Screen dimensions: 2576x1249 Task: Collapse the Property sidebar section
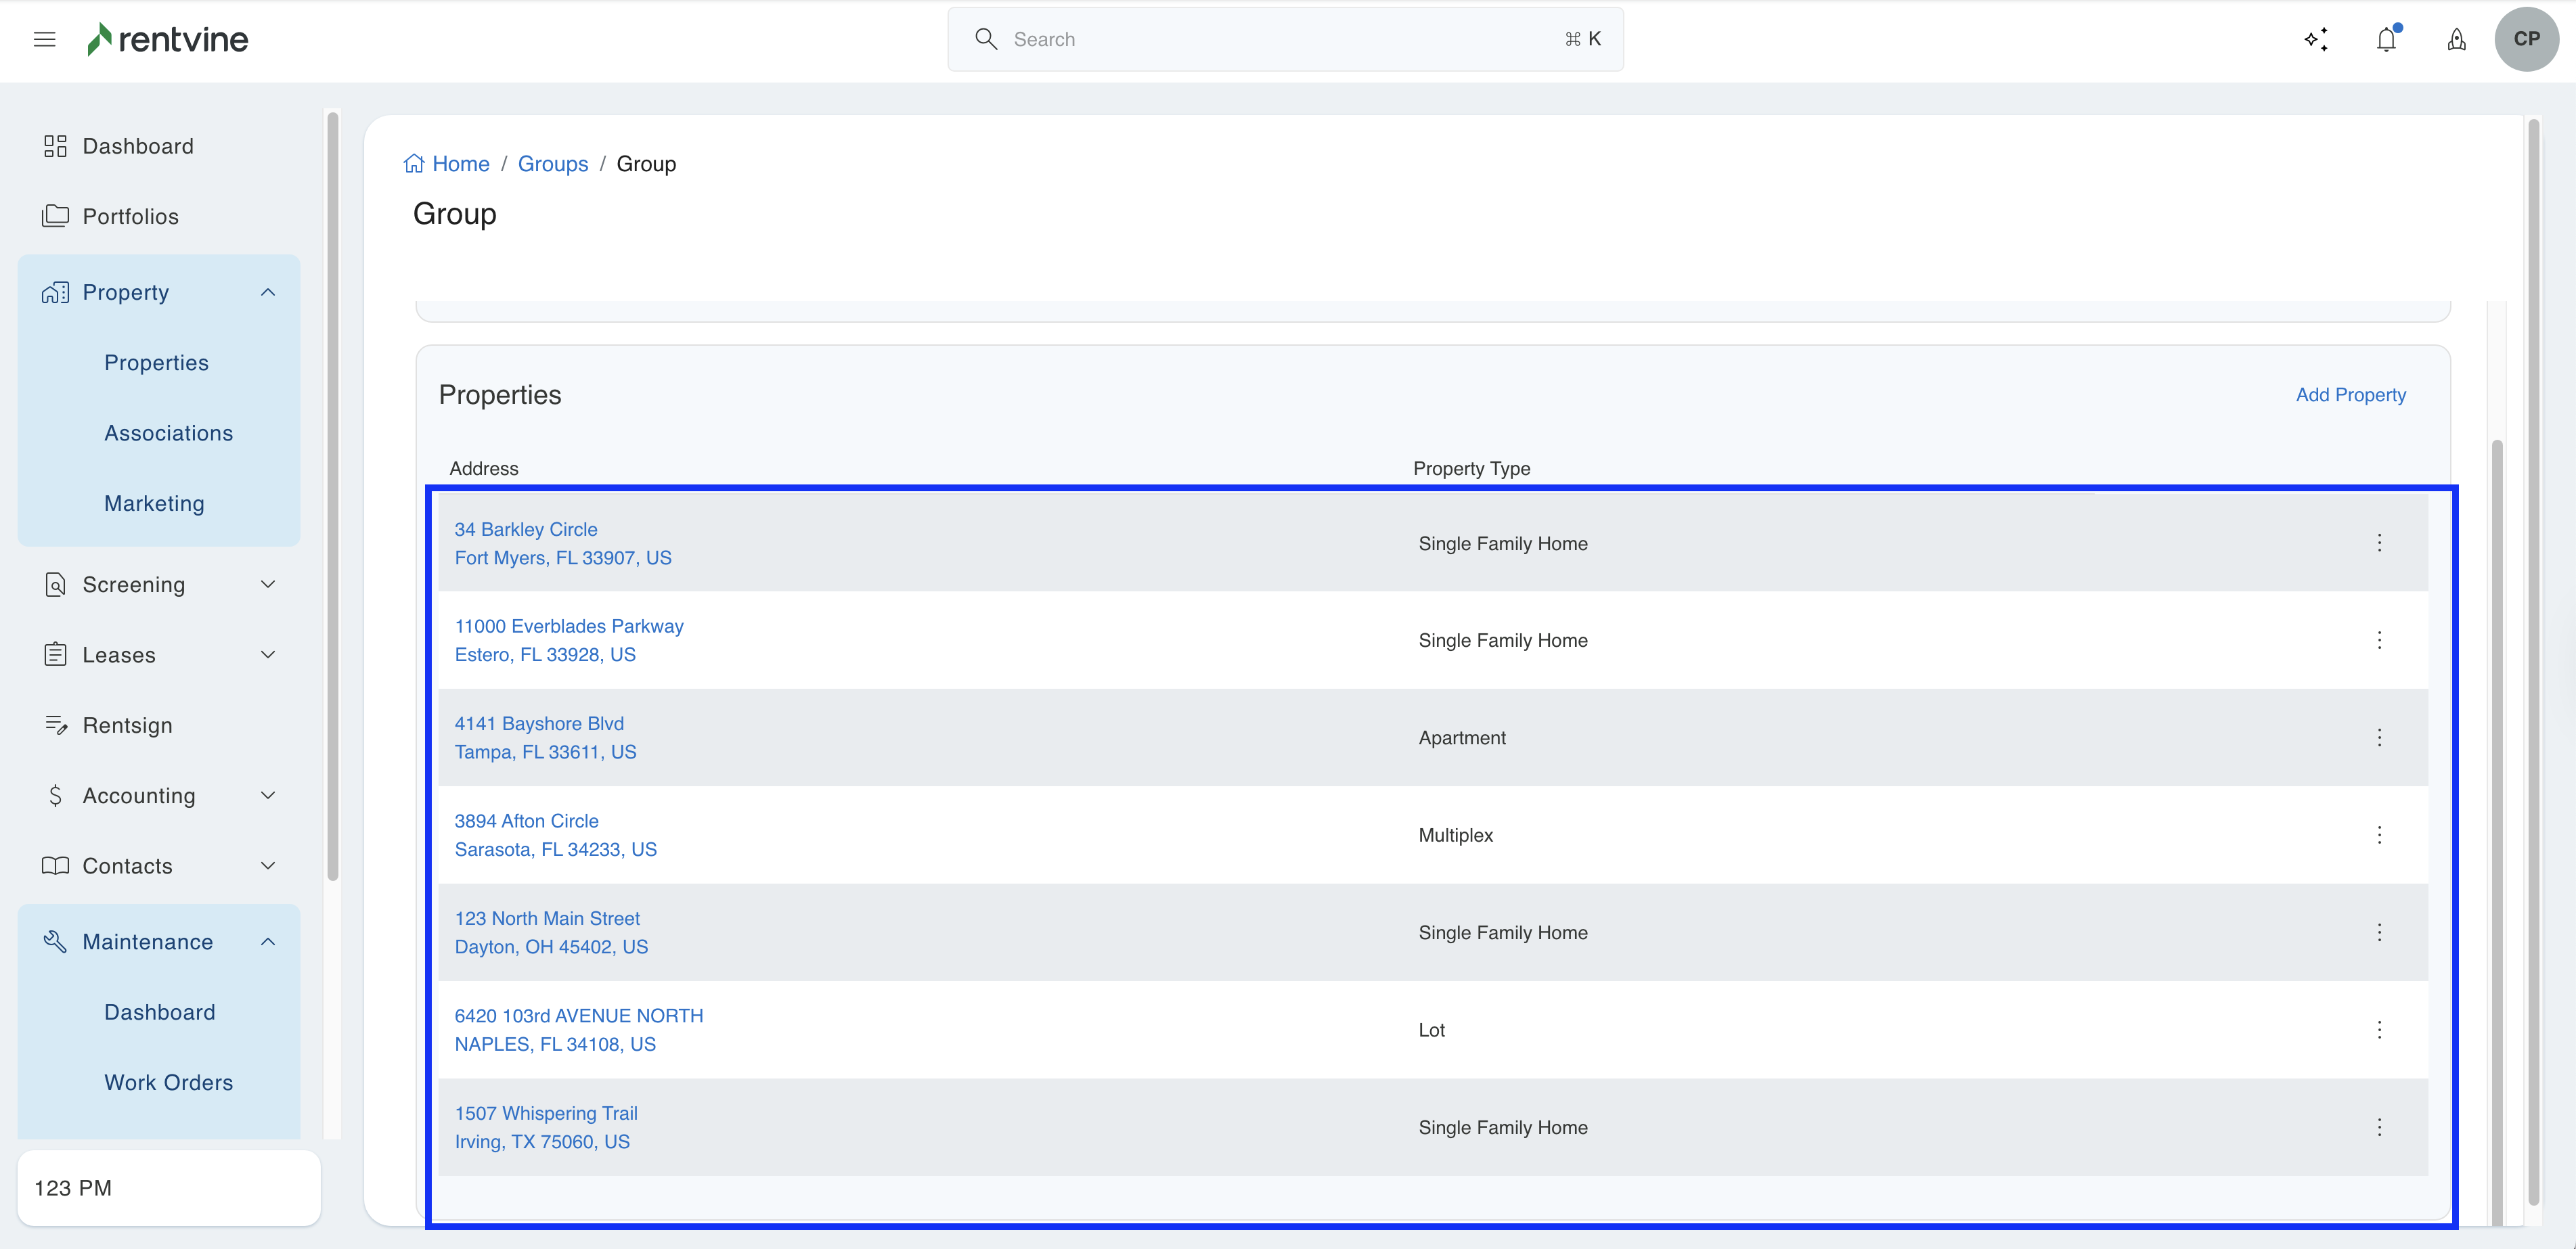point(268,292)
